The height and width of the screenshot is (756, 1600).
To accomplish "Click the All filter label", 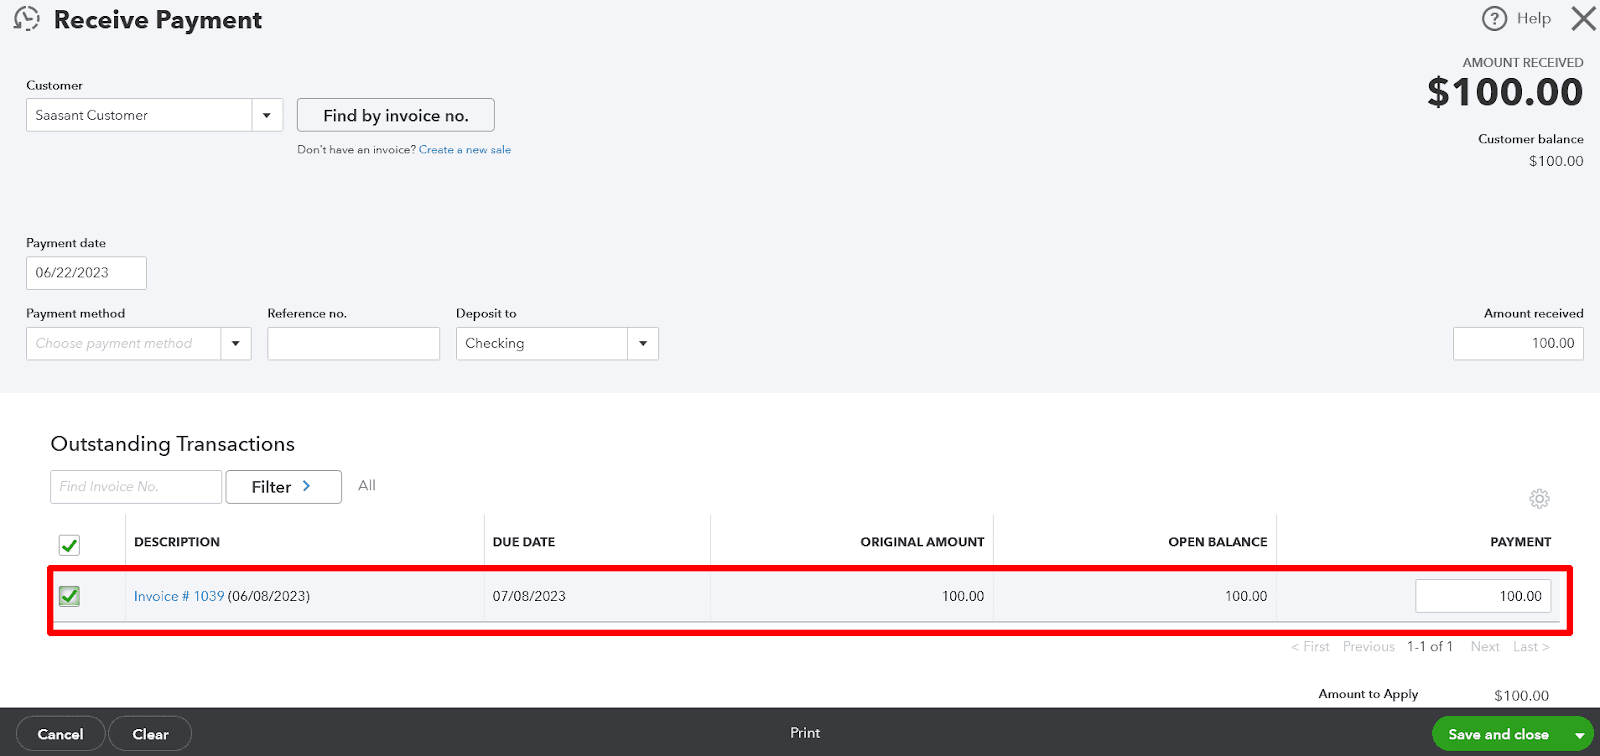I will tap(367, 485).
